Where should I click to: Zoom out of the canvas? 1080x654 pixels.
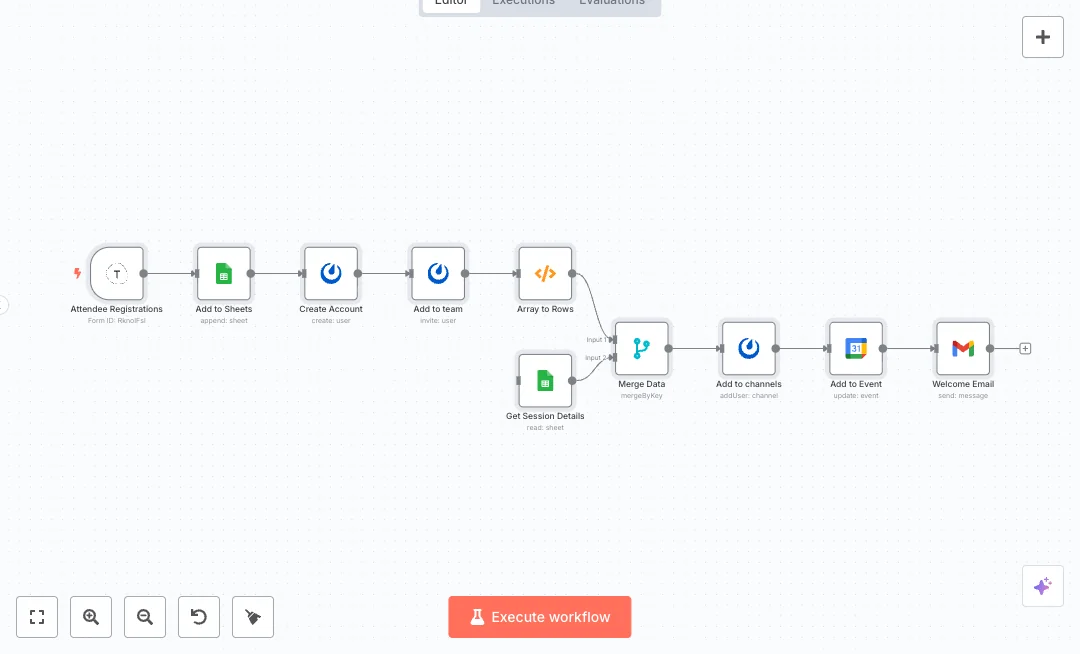click(x=145, y=617)
